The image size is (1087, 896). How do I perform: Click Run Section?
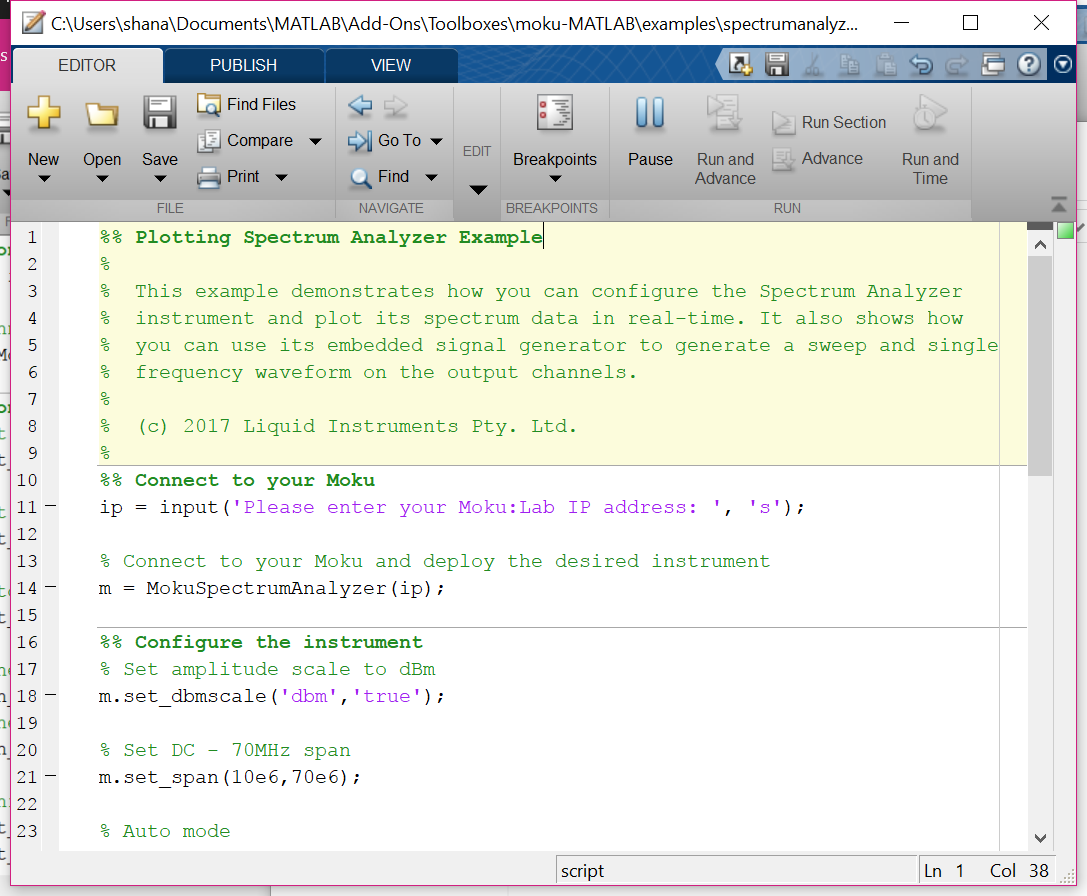[830, 123]
